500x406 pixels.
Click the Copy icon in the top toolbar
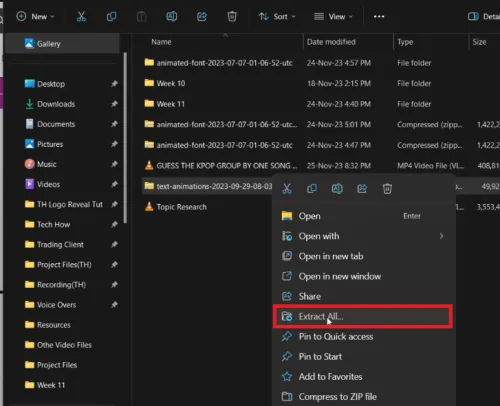coord(111,16)
